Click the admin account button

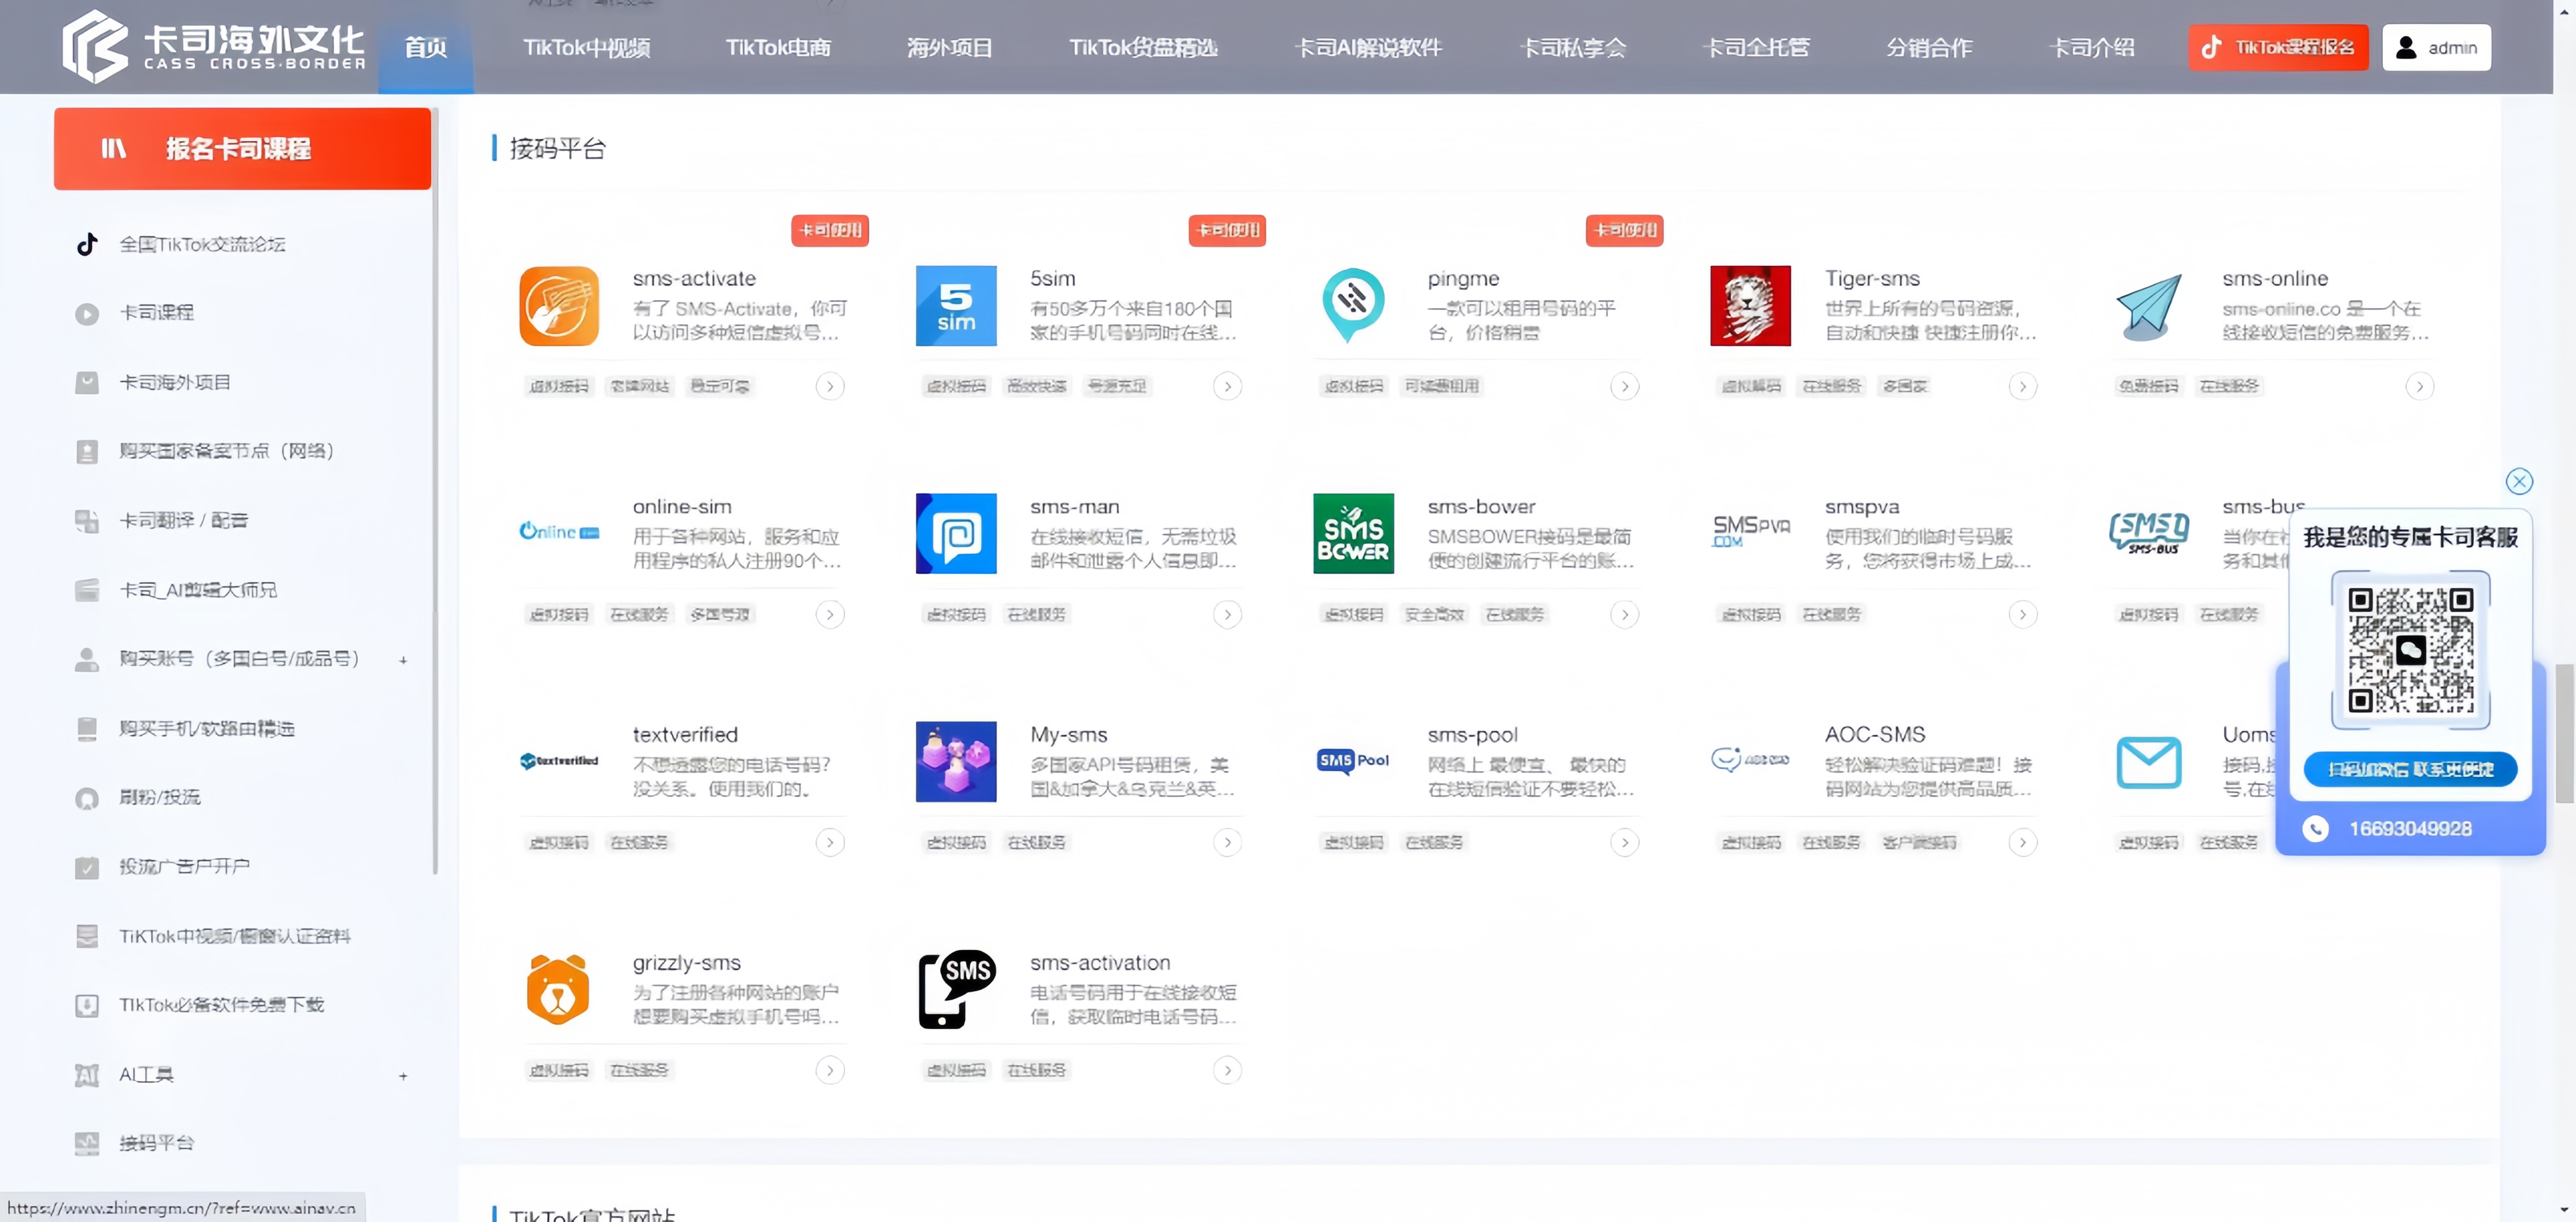pos(2436,47)
